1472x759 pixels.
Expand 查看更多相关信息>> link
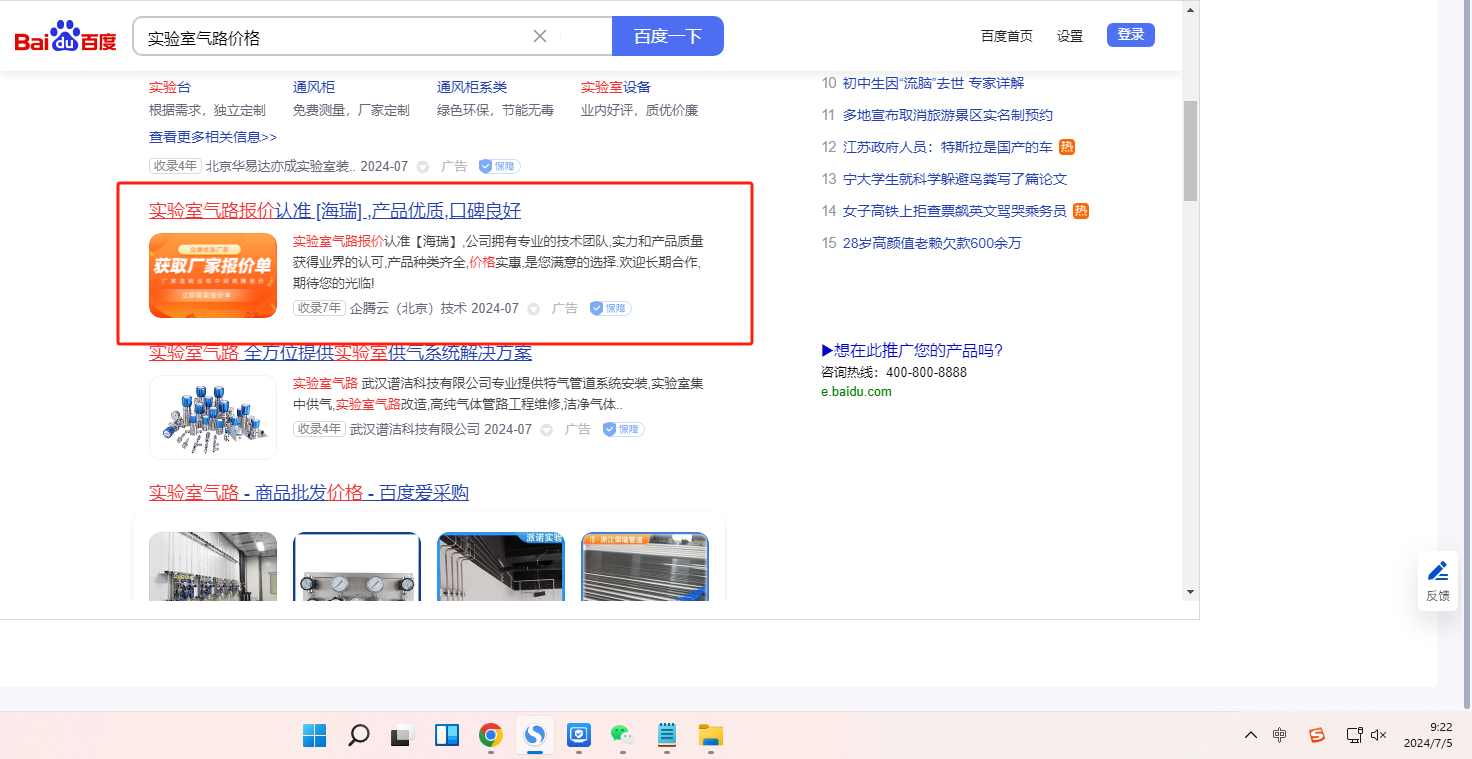point(213,137)
